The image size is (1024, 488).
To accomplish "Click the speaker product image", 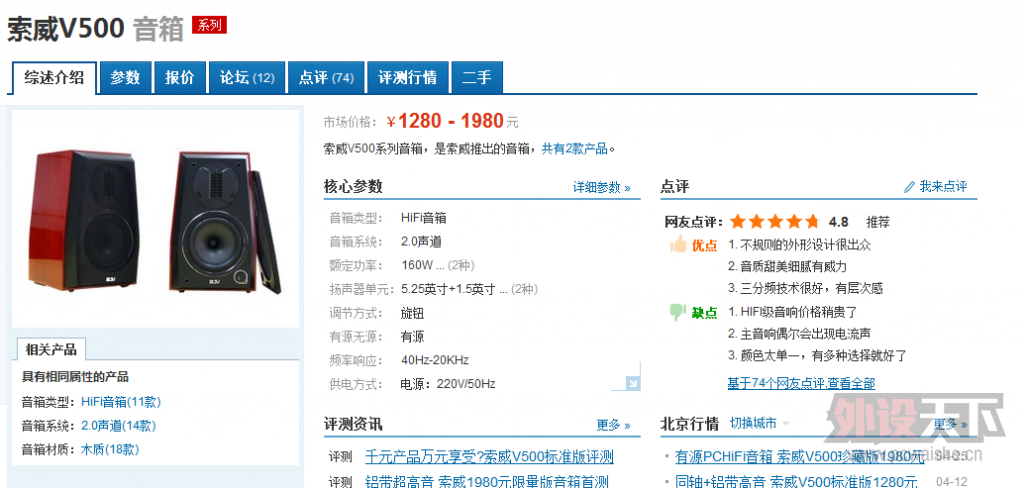I will 155,221.
